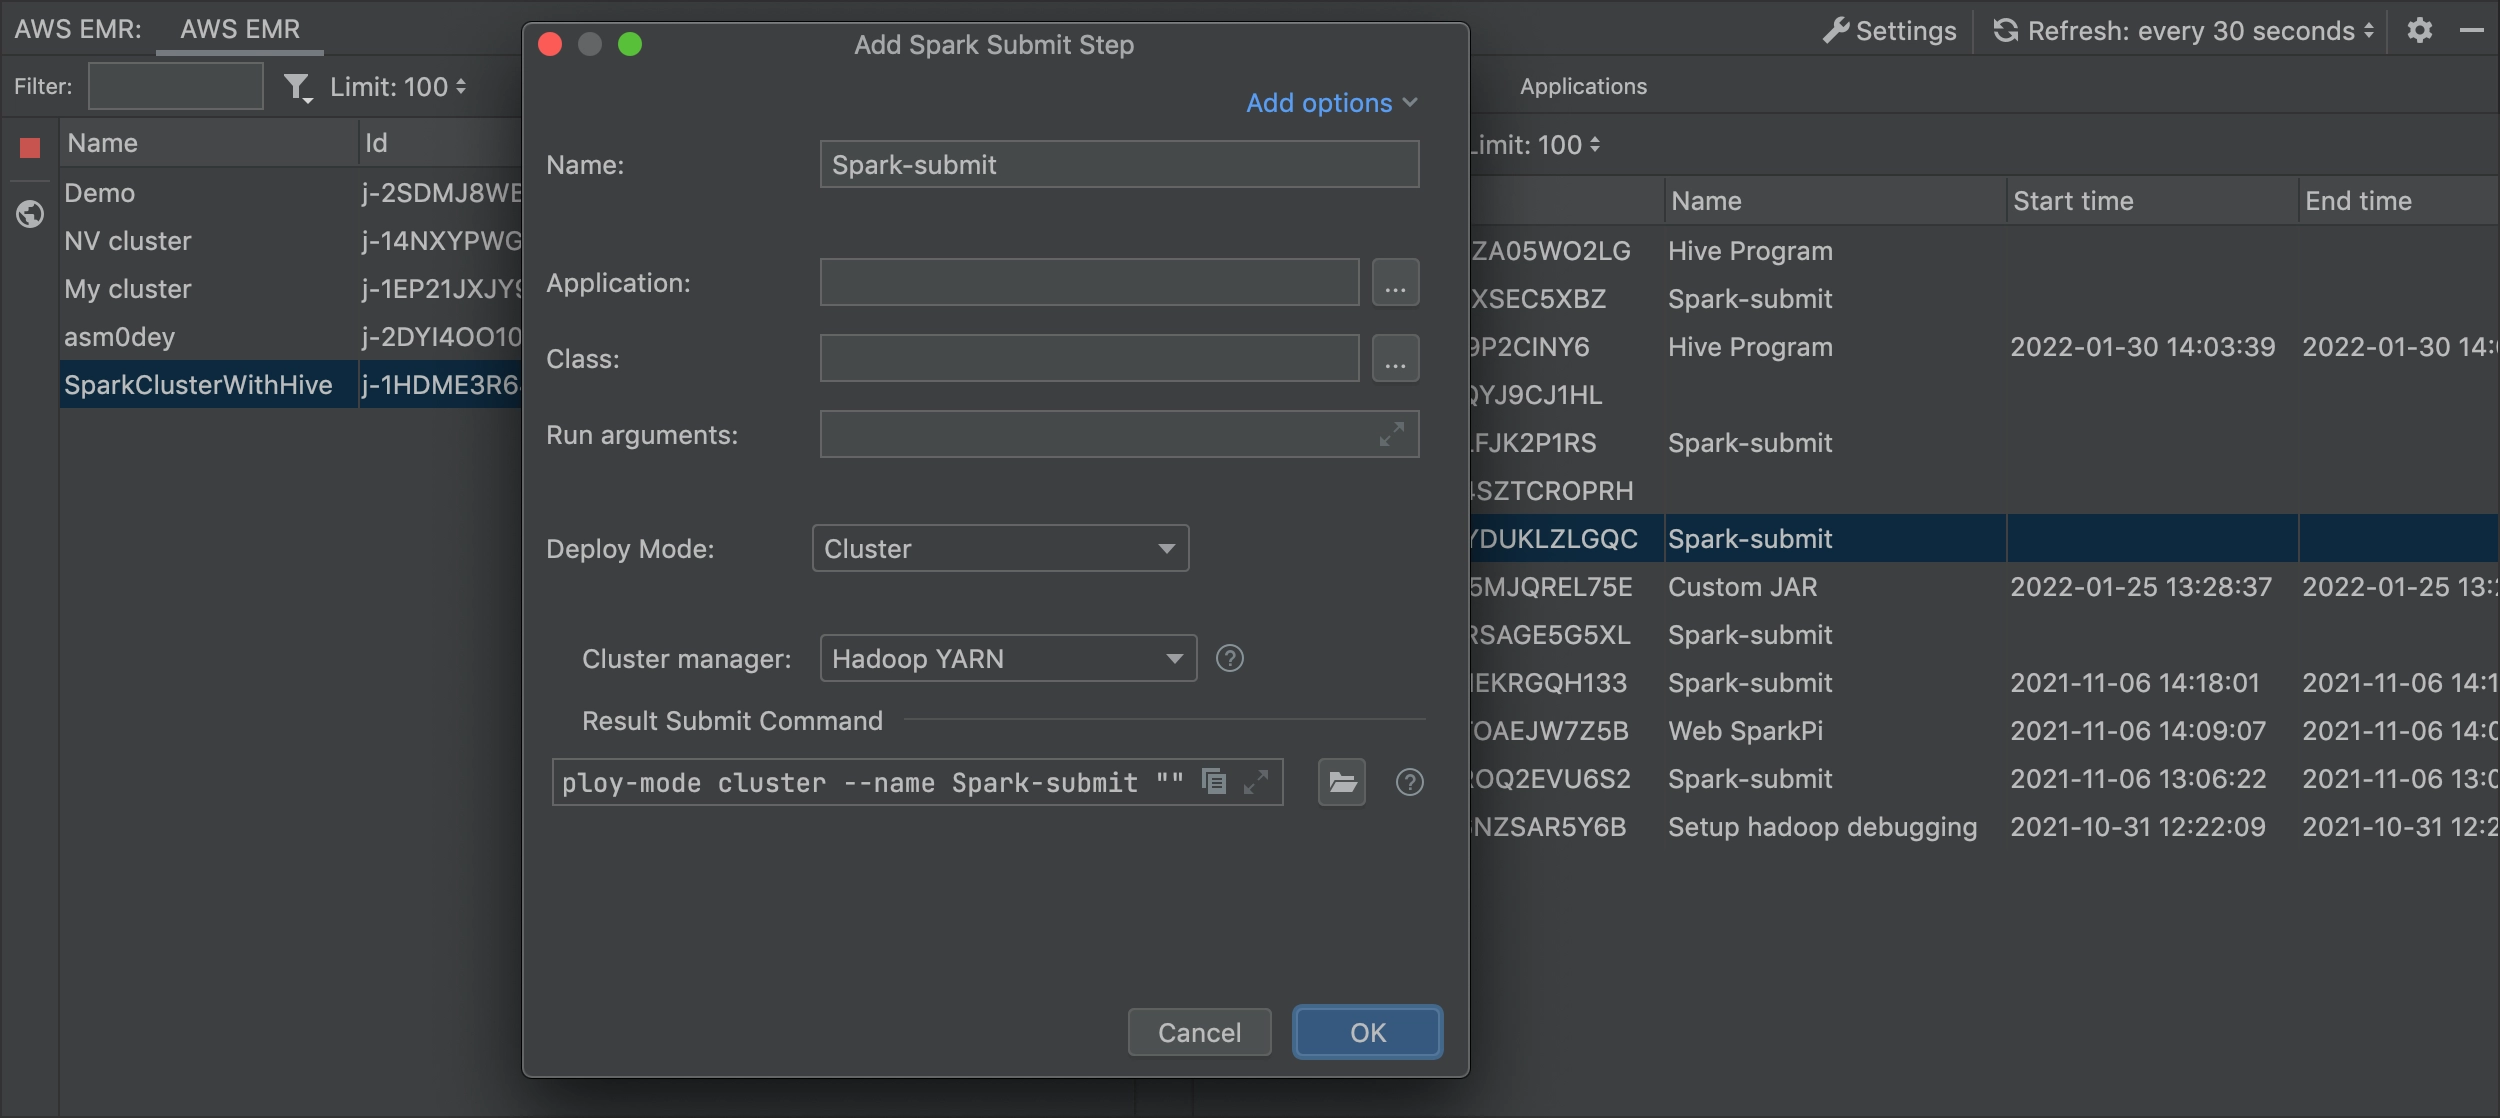The image size is (2500, 1118).
Task: Browse for Application with ellipsis button
Action: coord(1395,283)
